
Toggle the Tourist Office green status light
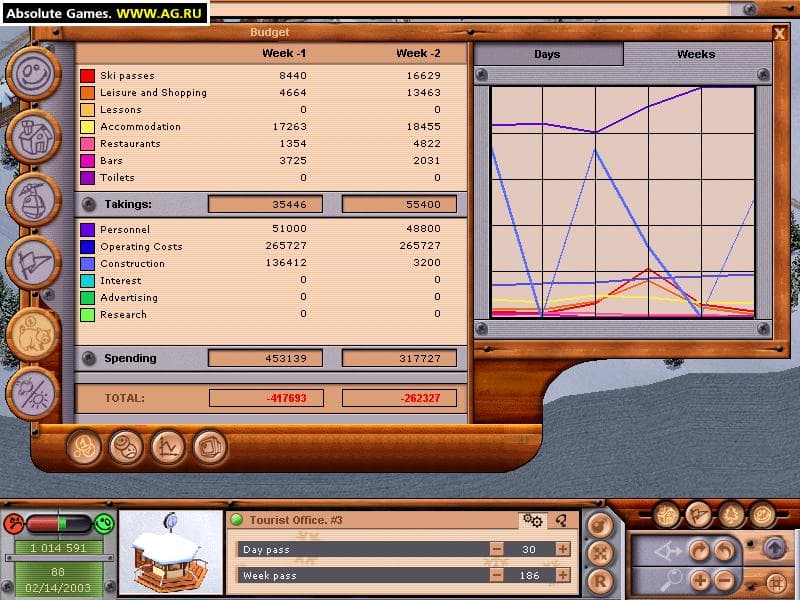pos(237,520)
